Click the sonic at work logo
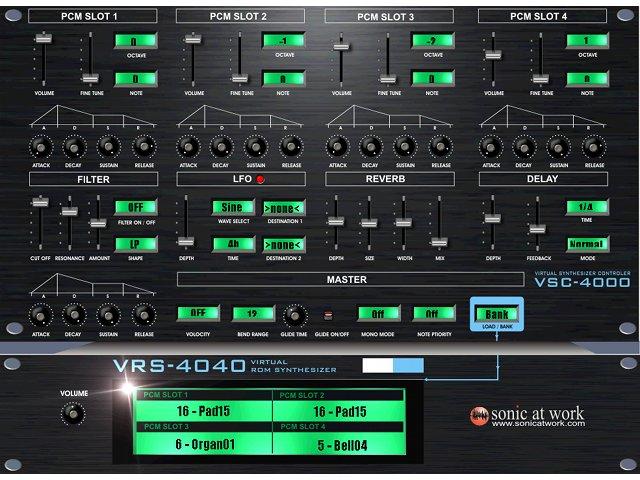Screen dimensions: 640x480 527,416
